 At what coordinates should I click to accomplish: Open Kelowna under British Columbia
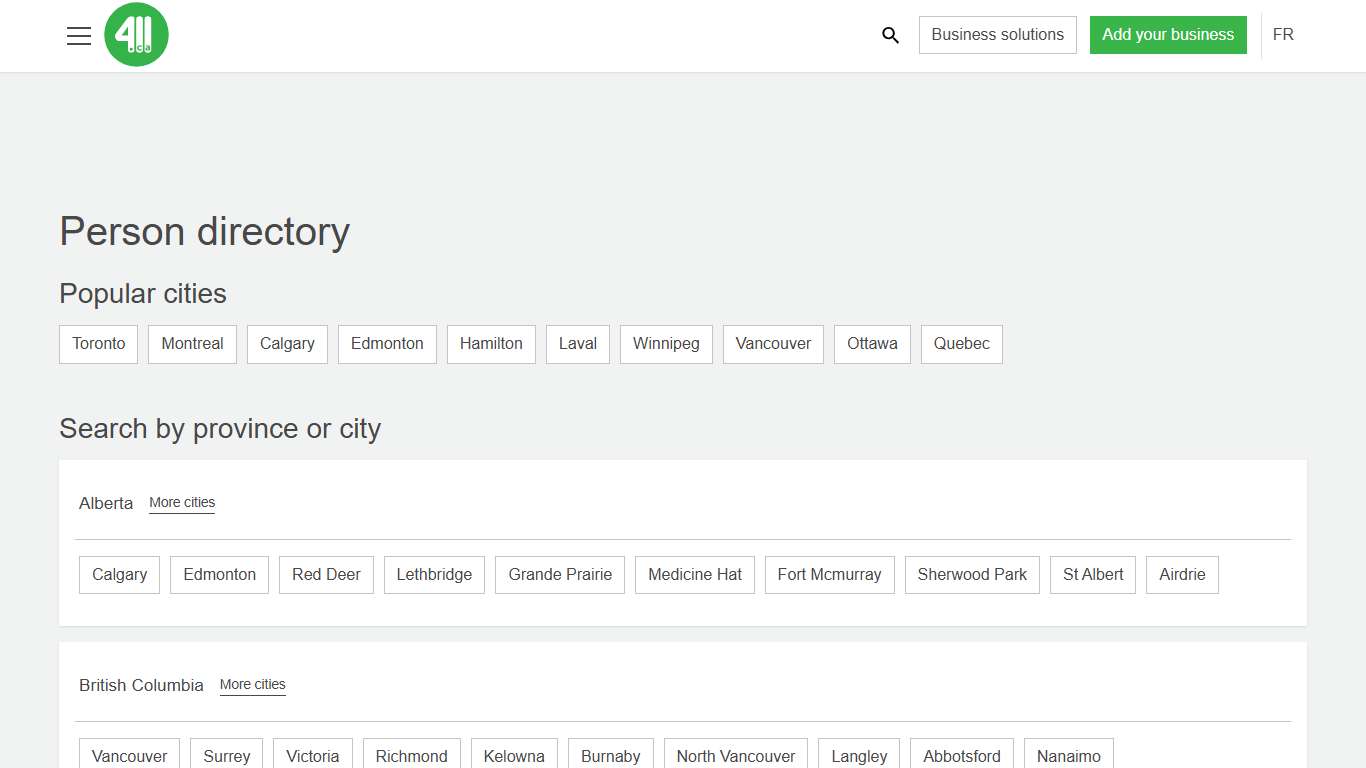(x=514, y=756)
